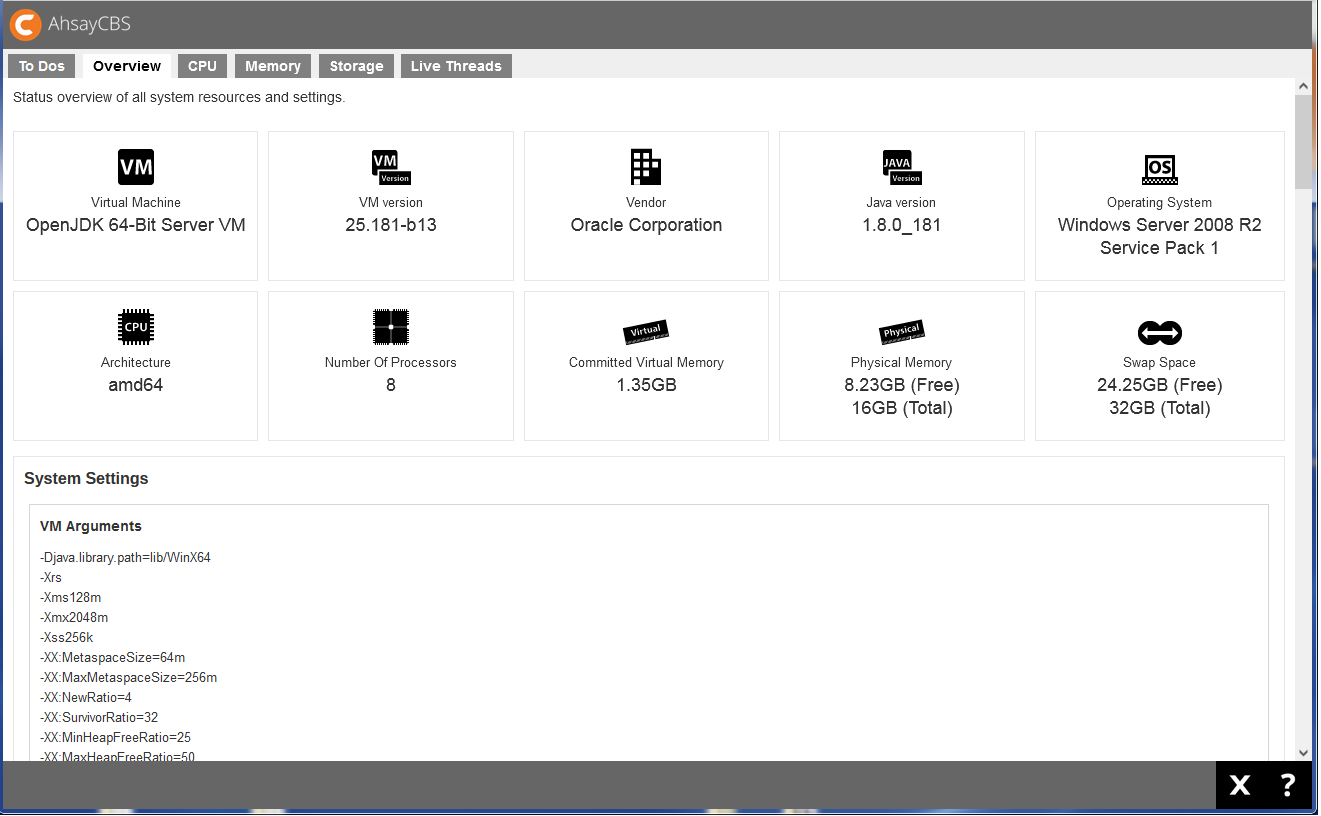Select the Committed Virtual Memory ribbon icon
The height and width of the screenshot is (816, 1321).
pyautogui.click(x=645, y=331)
